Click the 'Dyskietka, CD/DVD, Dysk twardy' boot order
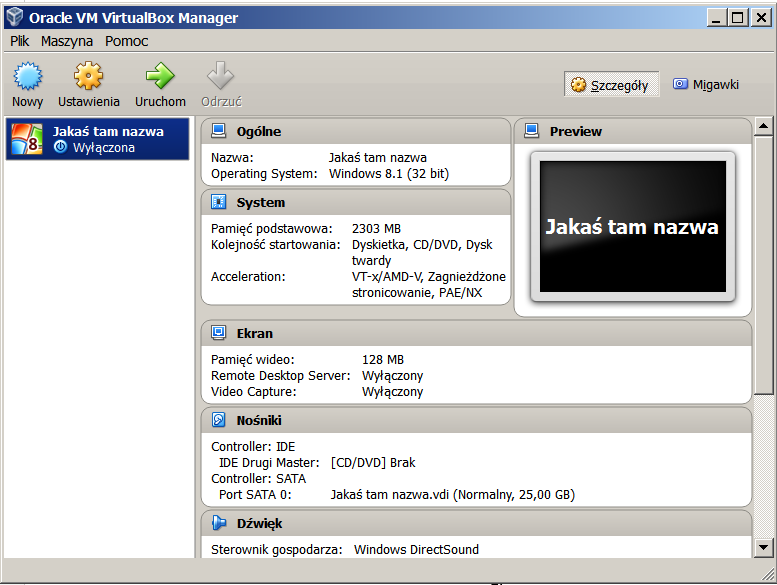The image size is (777, 585). (422, 253)
